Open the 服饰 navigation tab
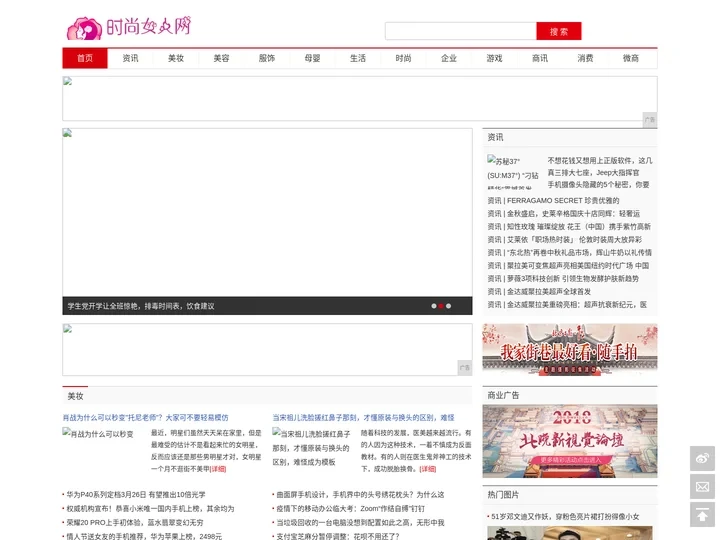Screen dimensions: 720x540 click(x=267, y=58)
